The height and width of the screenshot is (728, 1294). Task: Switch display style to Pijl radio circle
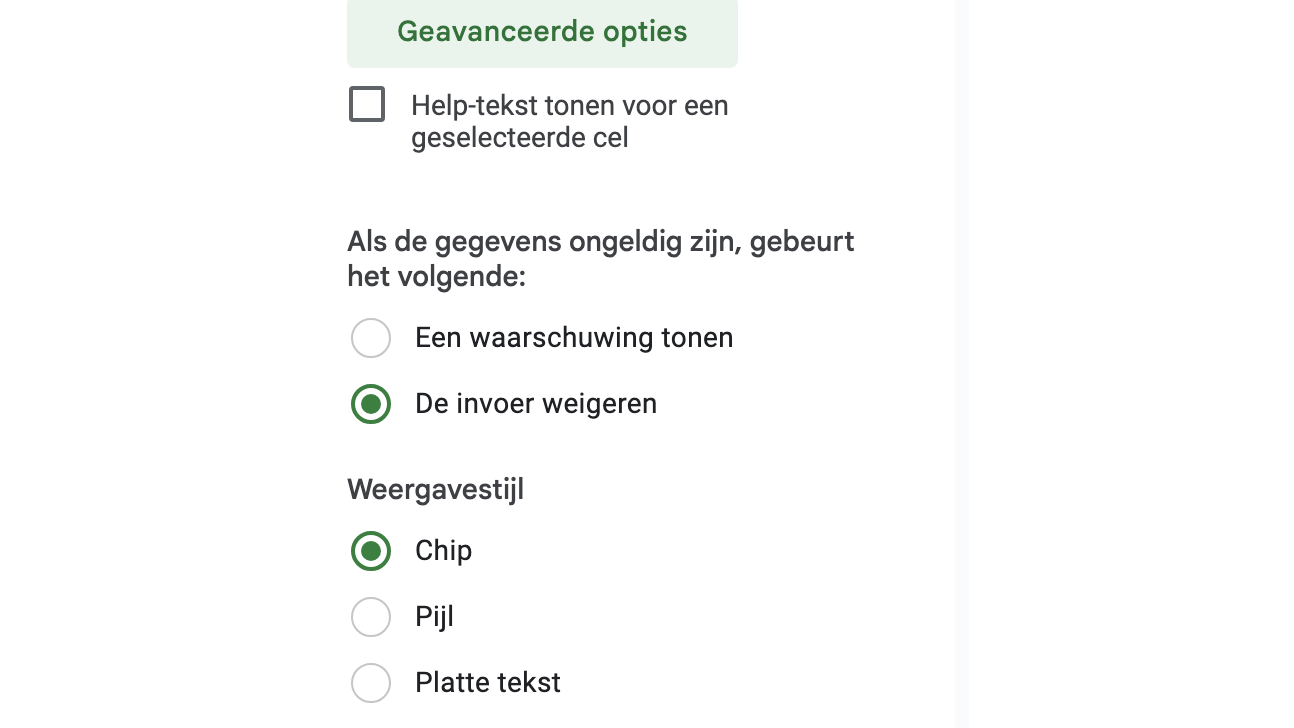pyautogui.click(x=371, y=617)
